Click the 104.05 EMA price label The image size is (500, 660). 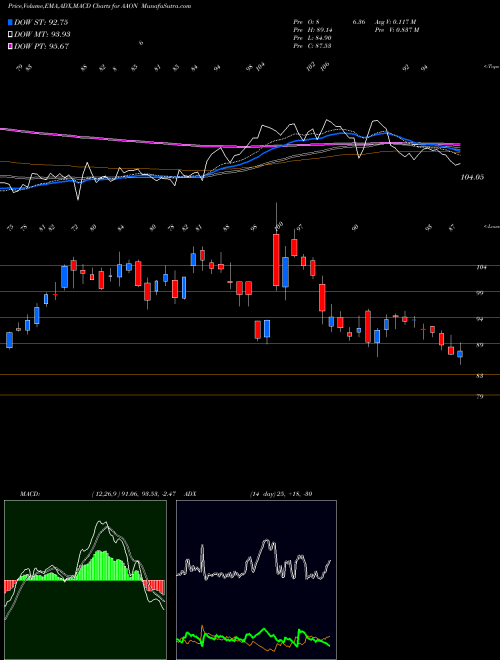point(472,177)
